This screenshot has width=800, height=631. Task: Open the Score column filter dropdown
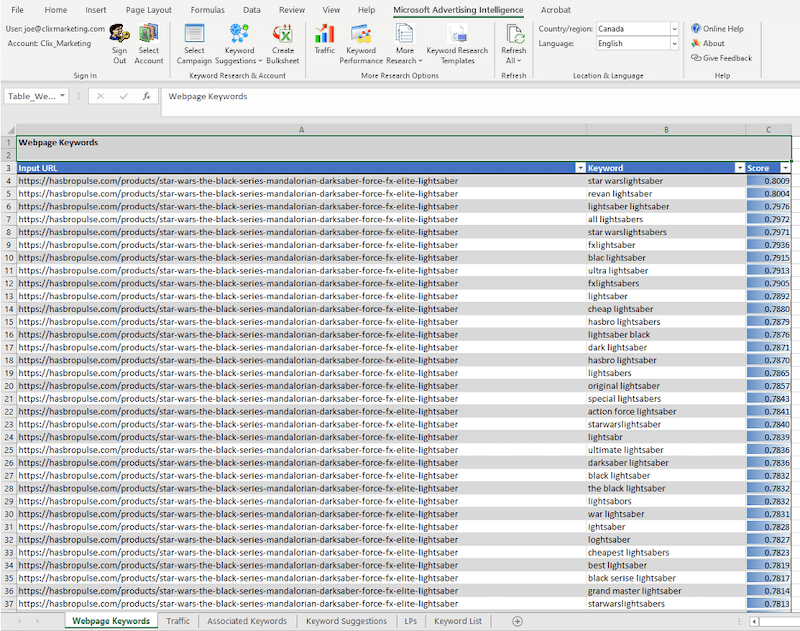pyautogui.click(x=785, y=168)
